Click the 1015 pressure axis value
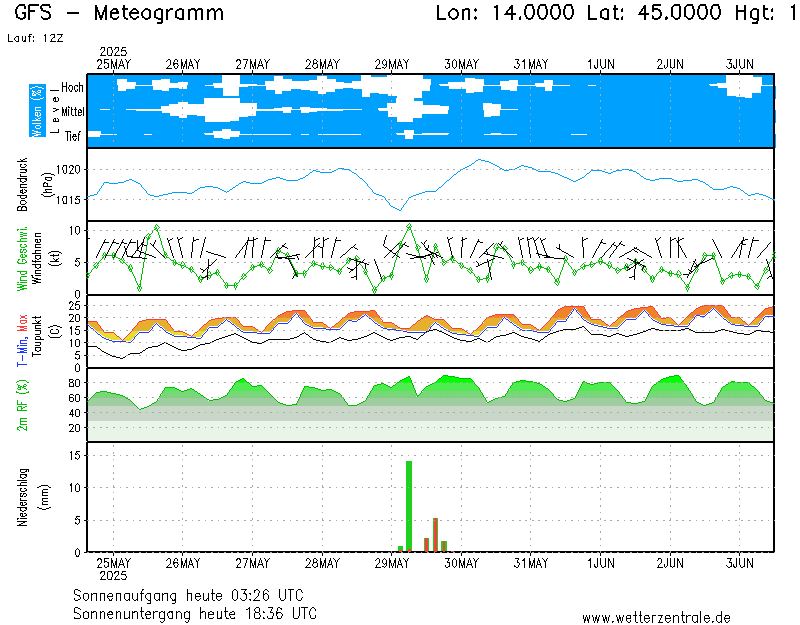Screen dimensions: 800x625 [68, 200]
